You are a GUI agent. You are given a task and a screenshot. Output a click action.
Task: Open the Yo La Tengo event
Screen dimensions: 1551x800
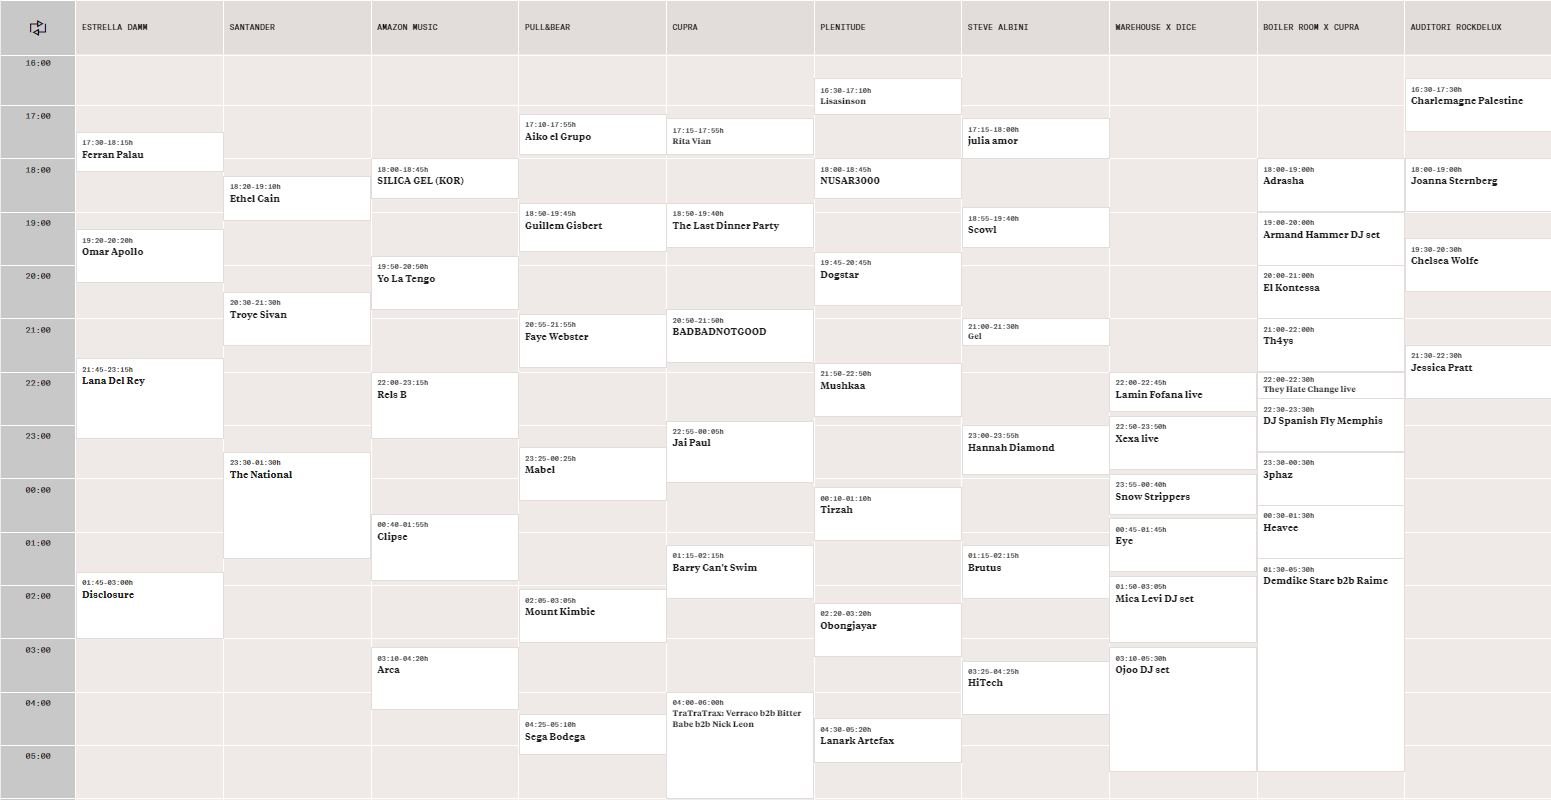pos(444,282)
